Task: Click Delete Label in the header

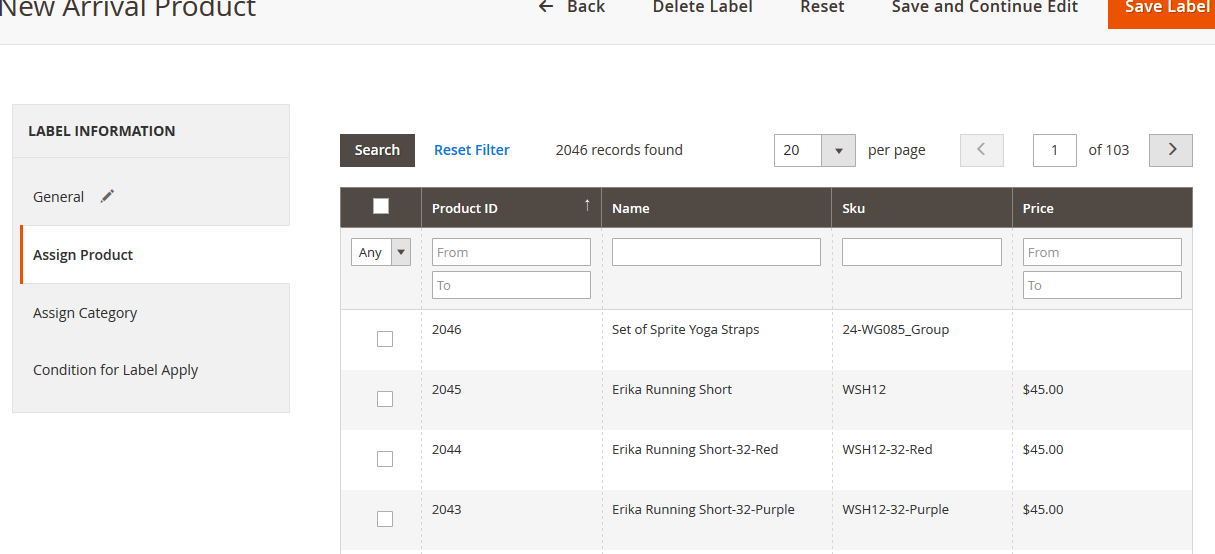Action: coord(702,7)
